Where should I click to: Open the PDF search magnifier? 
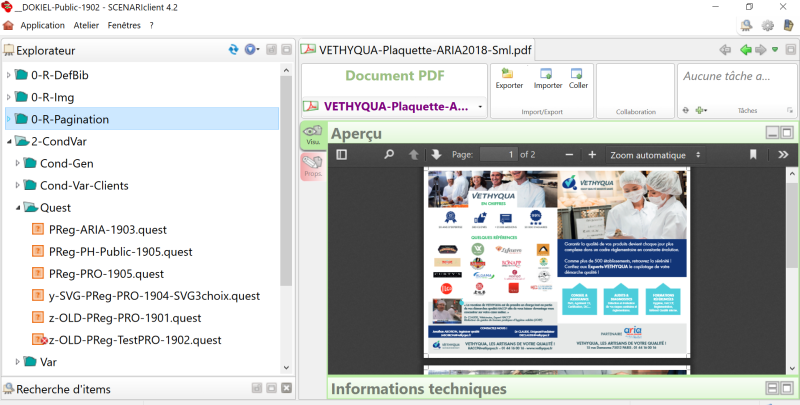click(390, 155)
